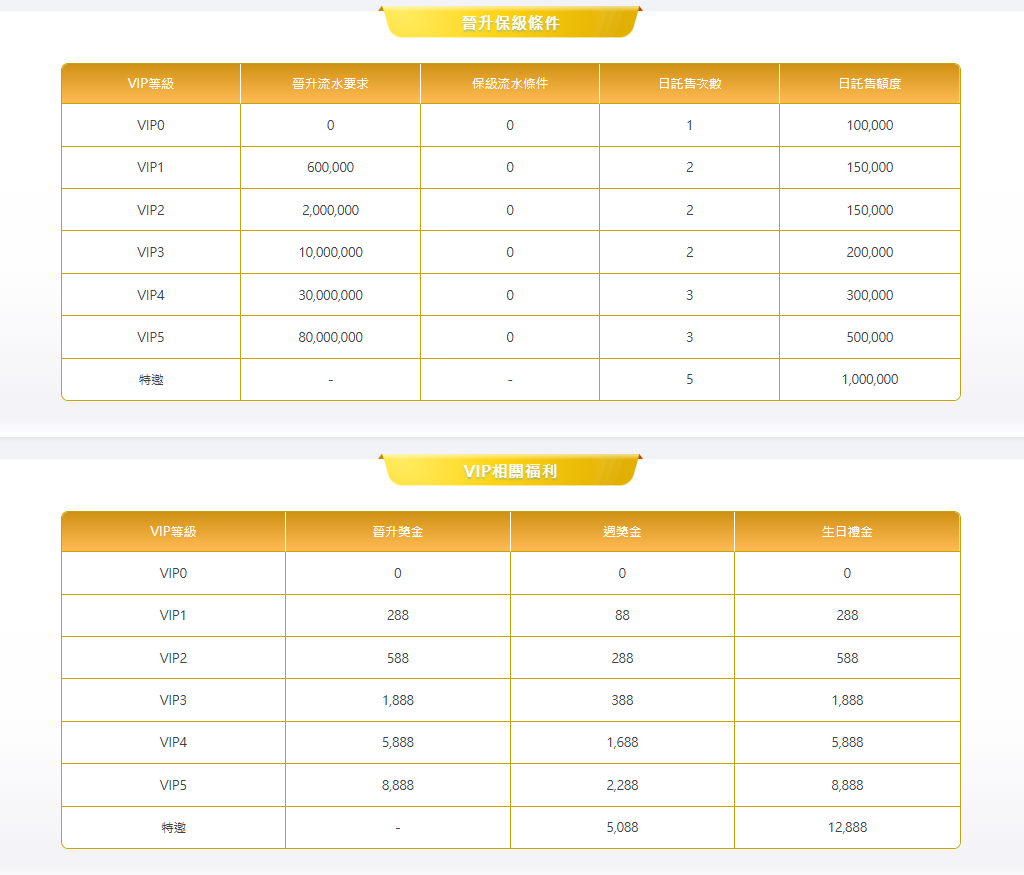Screen dimensions: 1024x875
Task: Click the 生日禮金 column header
Action: 847,532
